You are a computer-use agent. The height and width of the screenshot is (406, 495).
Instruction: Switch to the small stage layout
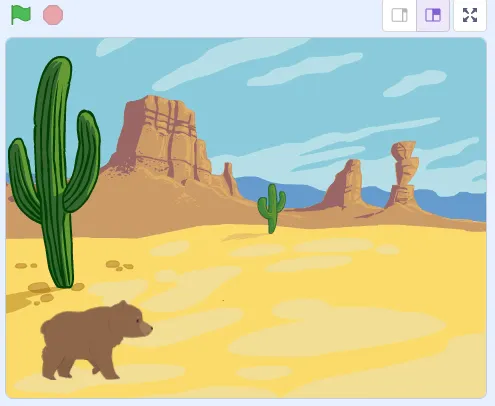pos(399,15)
